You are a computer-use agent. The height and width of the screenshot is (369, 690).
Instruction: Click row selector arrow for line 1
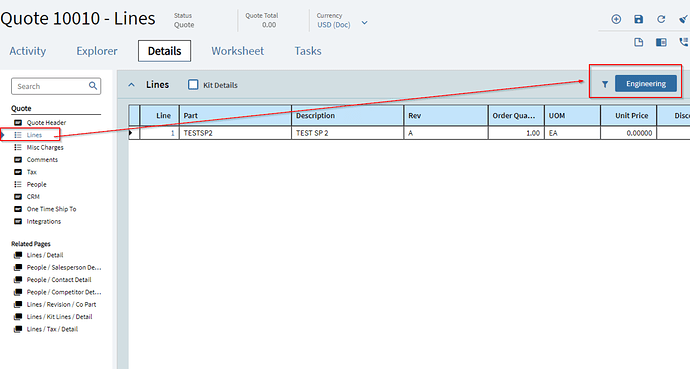tap(131, 133)
